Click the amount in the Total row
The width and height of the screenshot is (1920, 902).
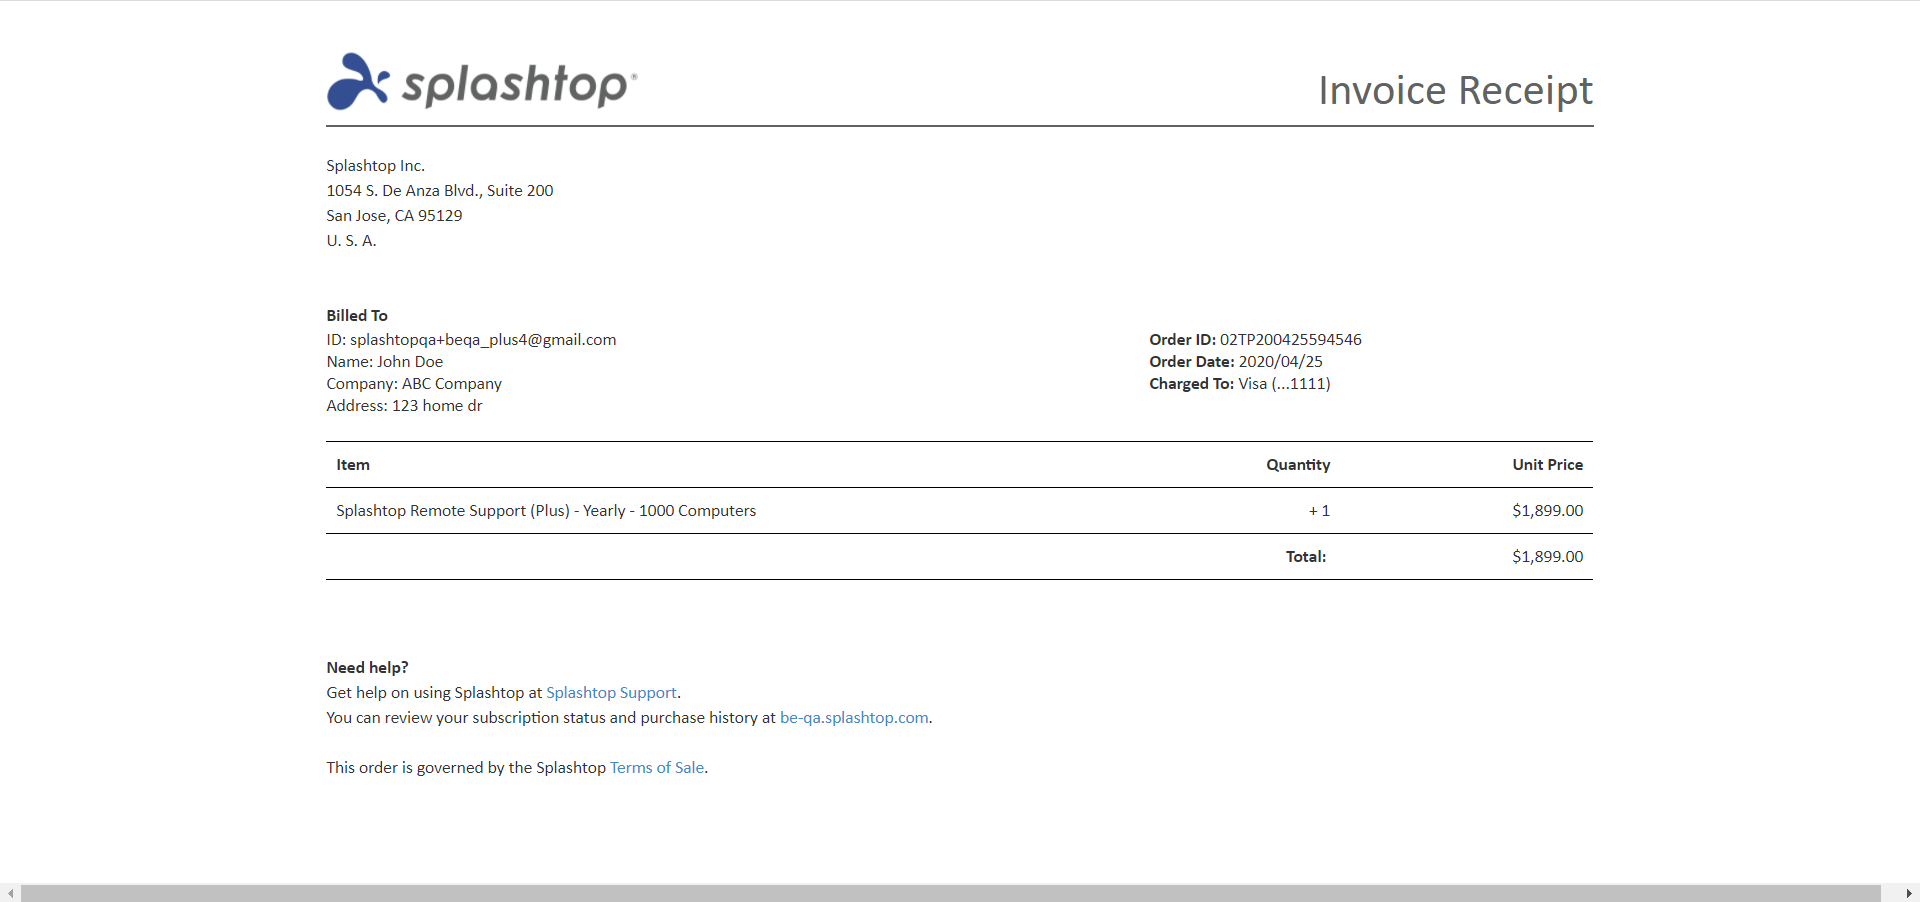[x=1547, y=556]
